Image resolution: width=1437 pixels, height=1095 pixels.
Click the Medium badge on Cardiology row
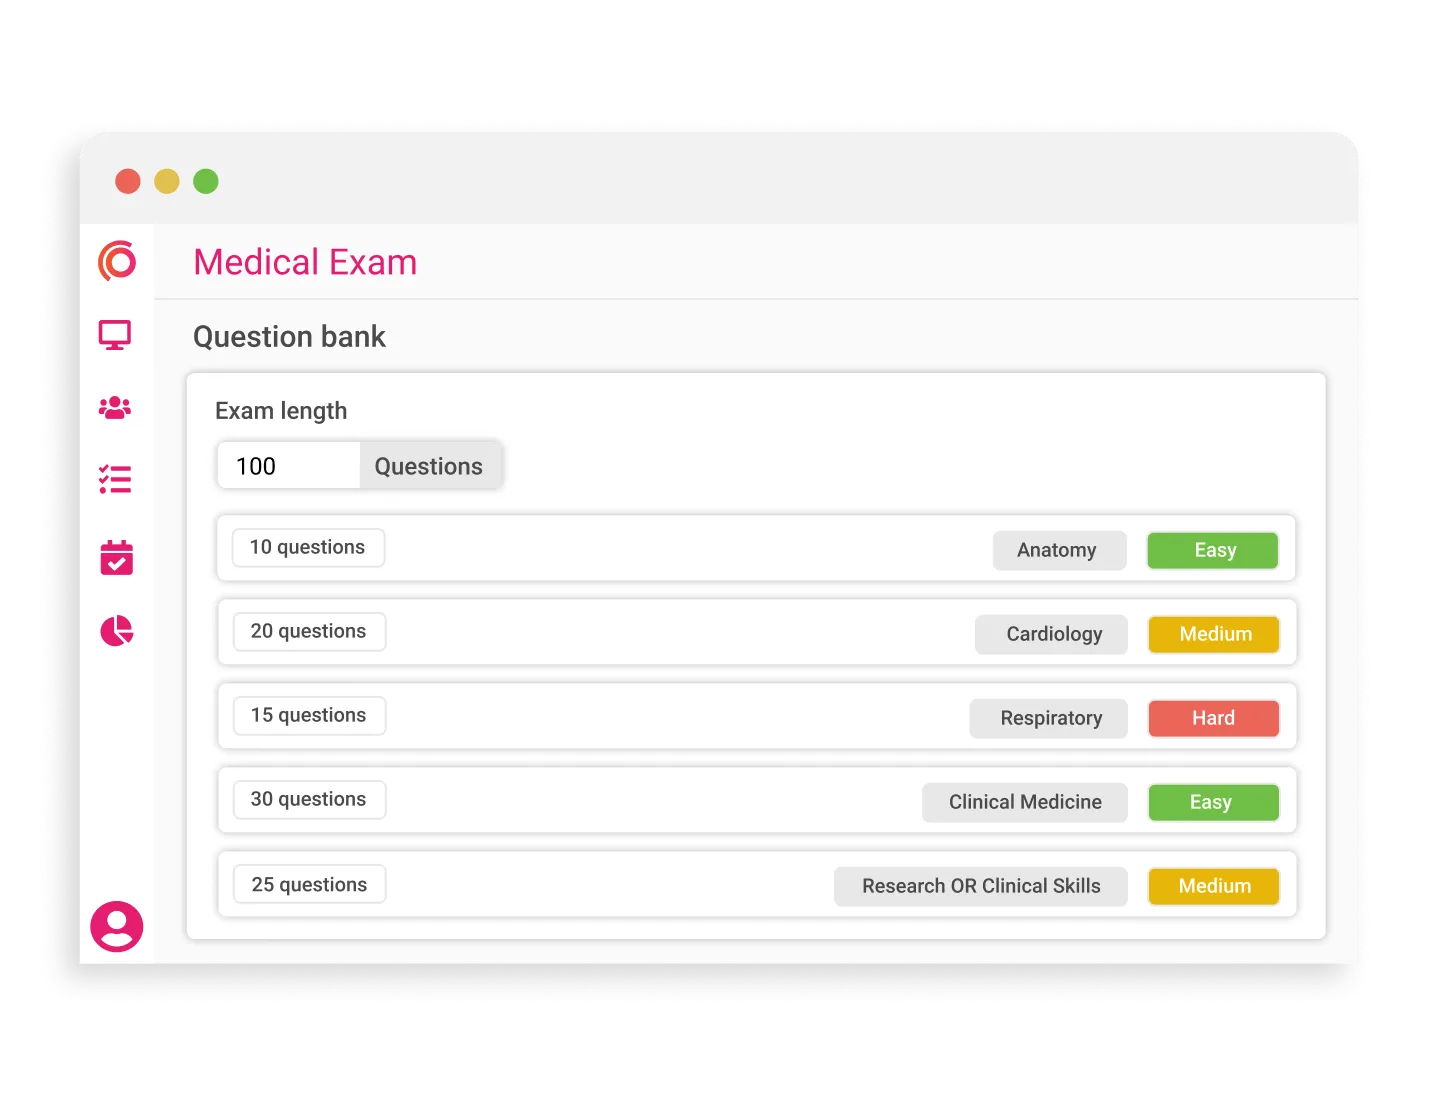click(x=1213, y=634)
